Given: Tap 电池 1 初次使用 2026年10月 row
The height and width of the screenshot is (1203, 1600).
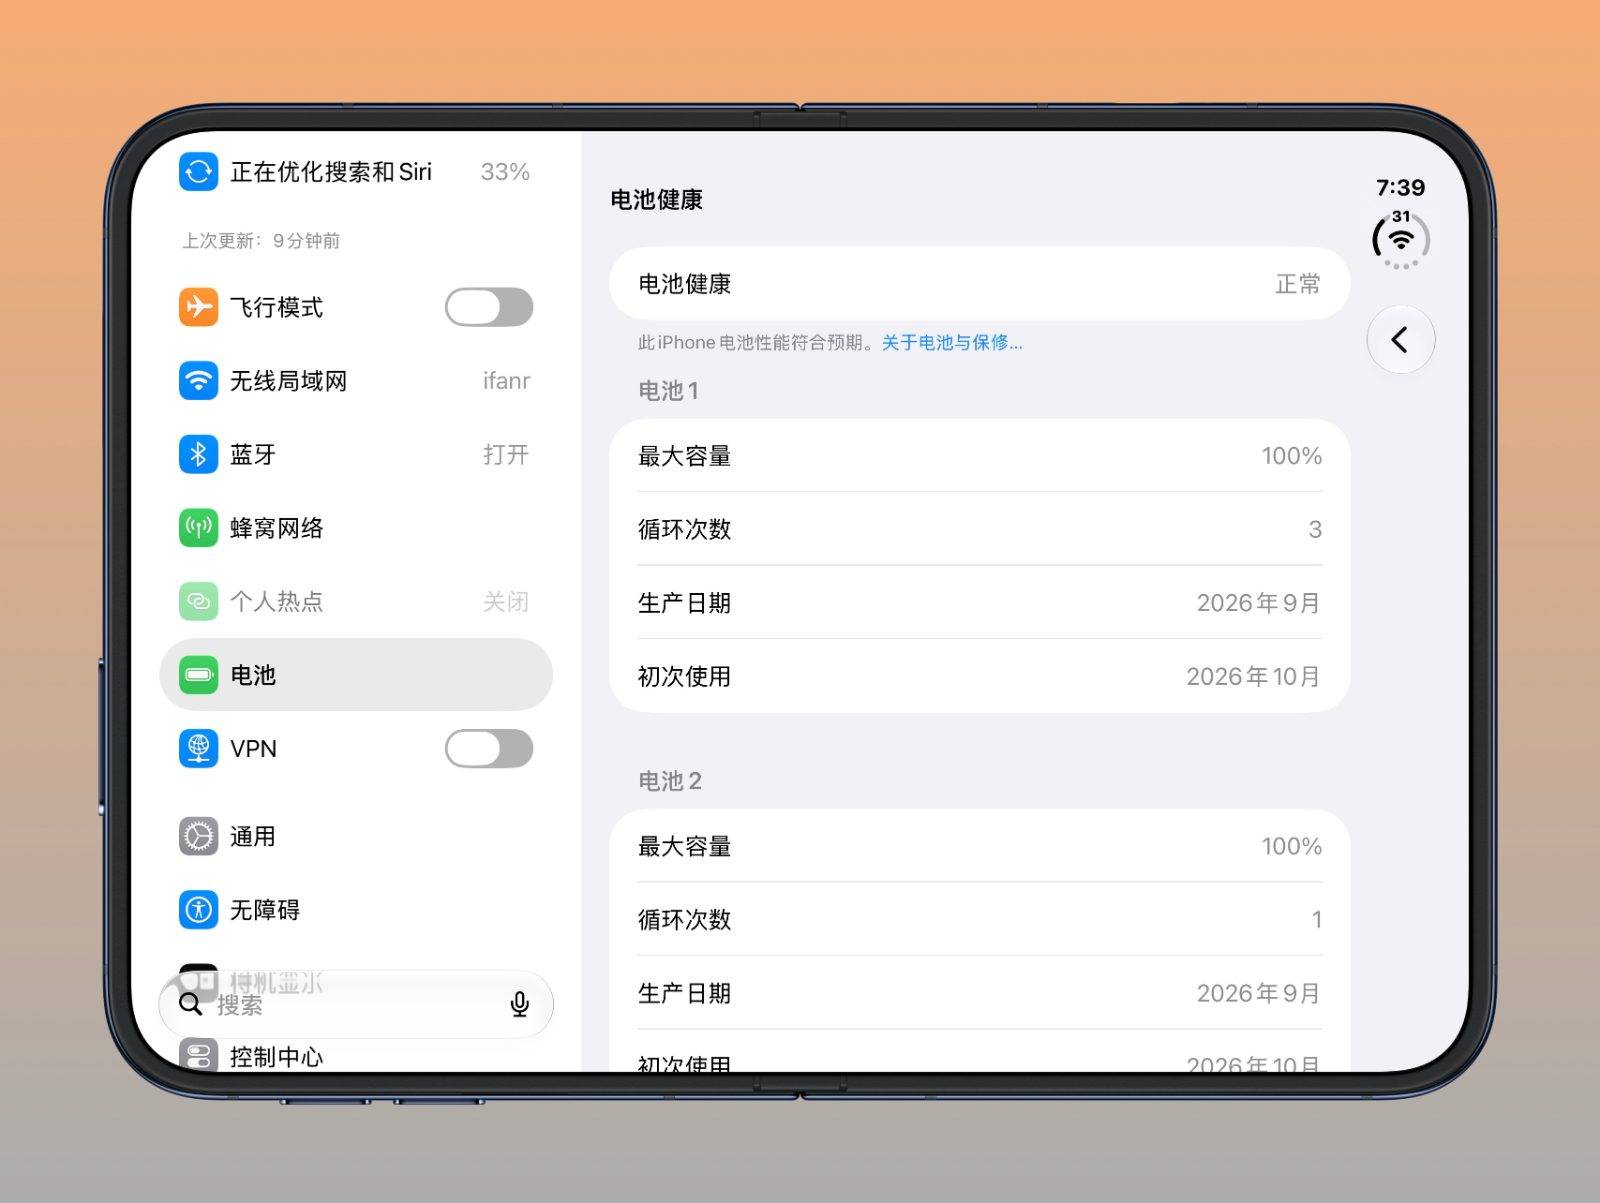Looking at the screenshot, I should click(x=980, y=676).
